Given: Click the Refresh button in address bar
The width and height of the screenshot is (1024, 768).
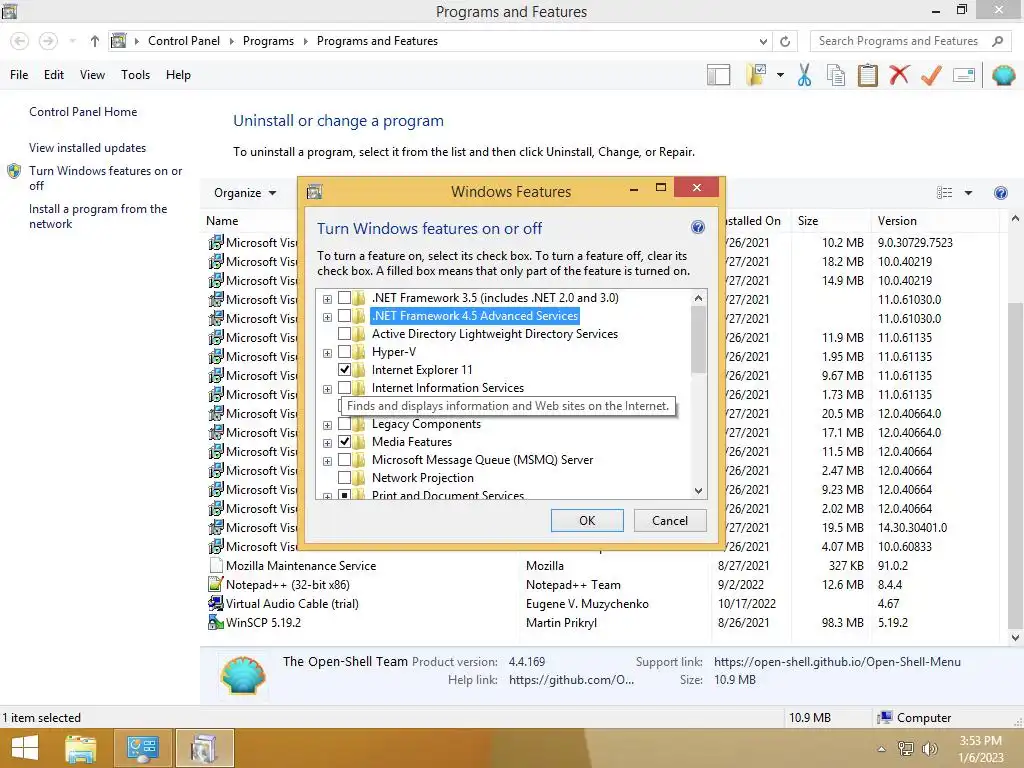Looking at the screenshot, I should 785,41.
